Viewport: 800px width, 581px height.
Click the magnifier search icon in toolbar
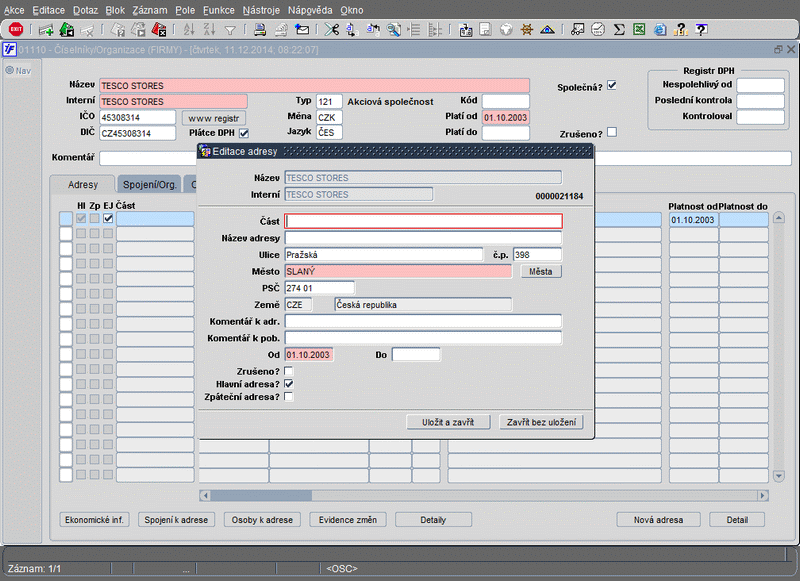[x=393, y=30]
